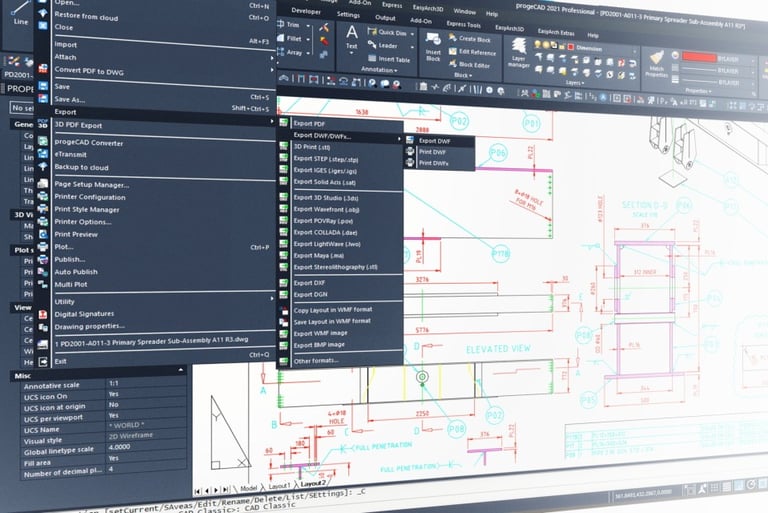Select Print DWF option
Screen dimensions: 768x513
click(432, 152)
